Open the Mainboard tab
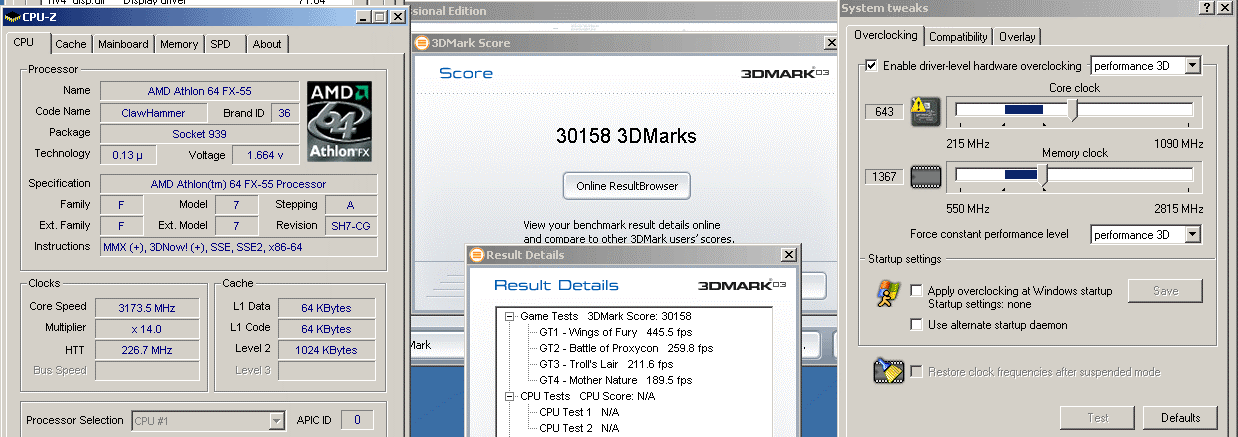 123,44
